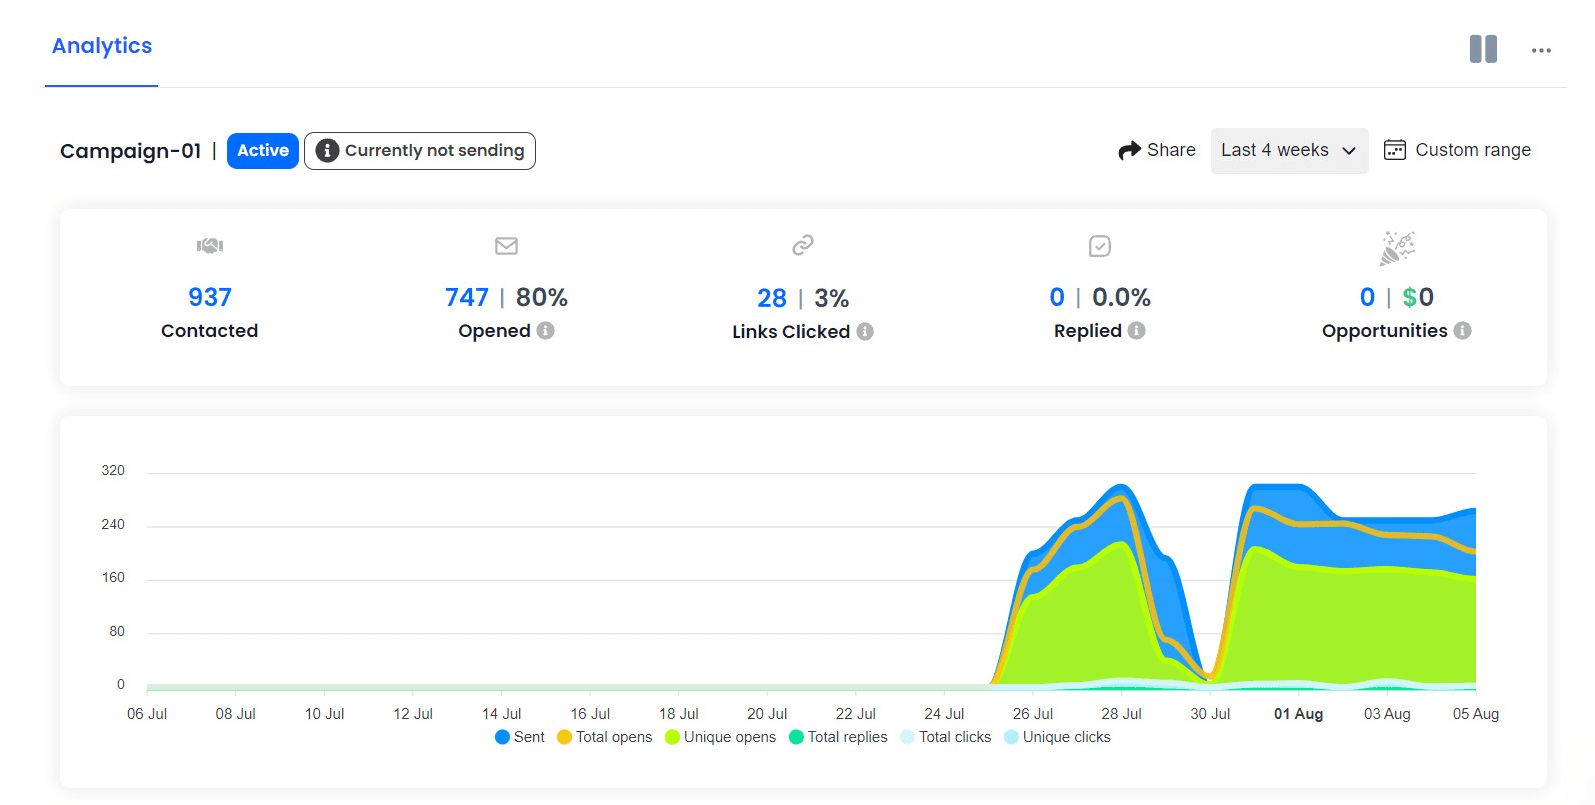Click the 747 opened count
Viewport: 1595px width, 805px height.
pyautogui.click(x=467, y=297)
